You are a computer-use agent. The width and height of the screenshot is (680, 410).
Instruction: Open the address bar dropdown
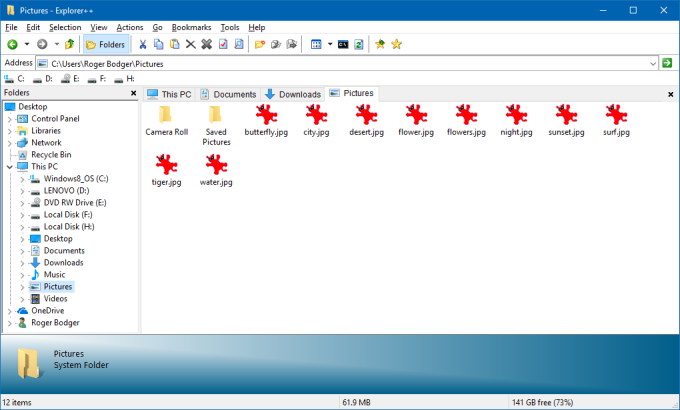653,64
